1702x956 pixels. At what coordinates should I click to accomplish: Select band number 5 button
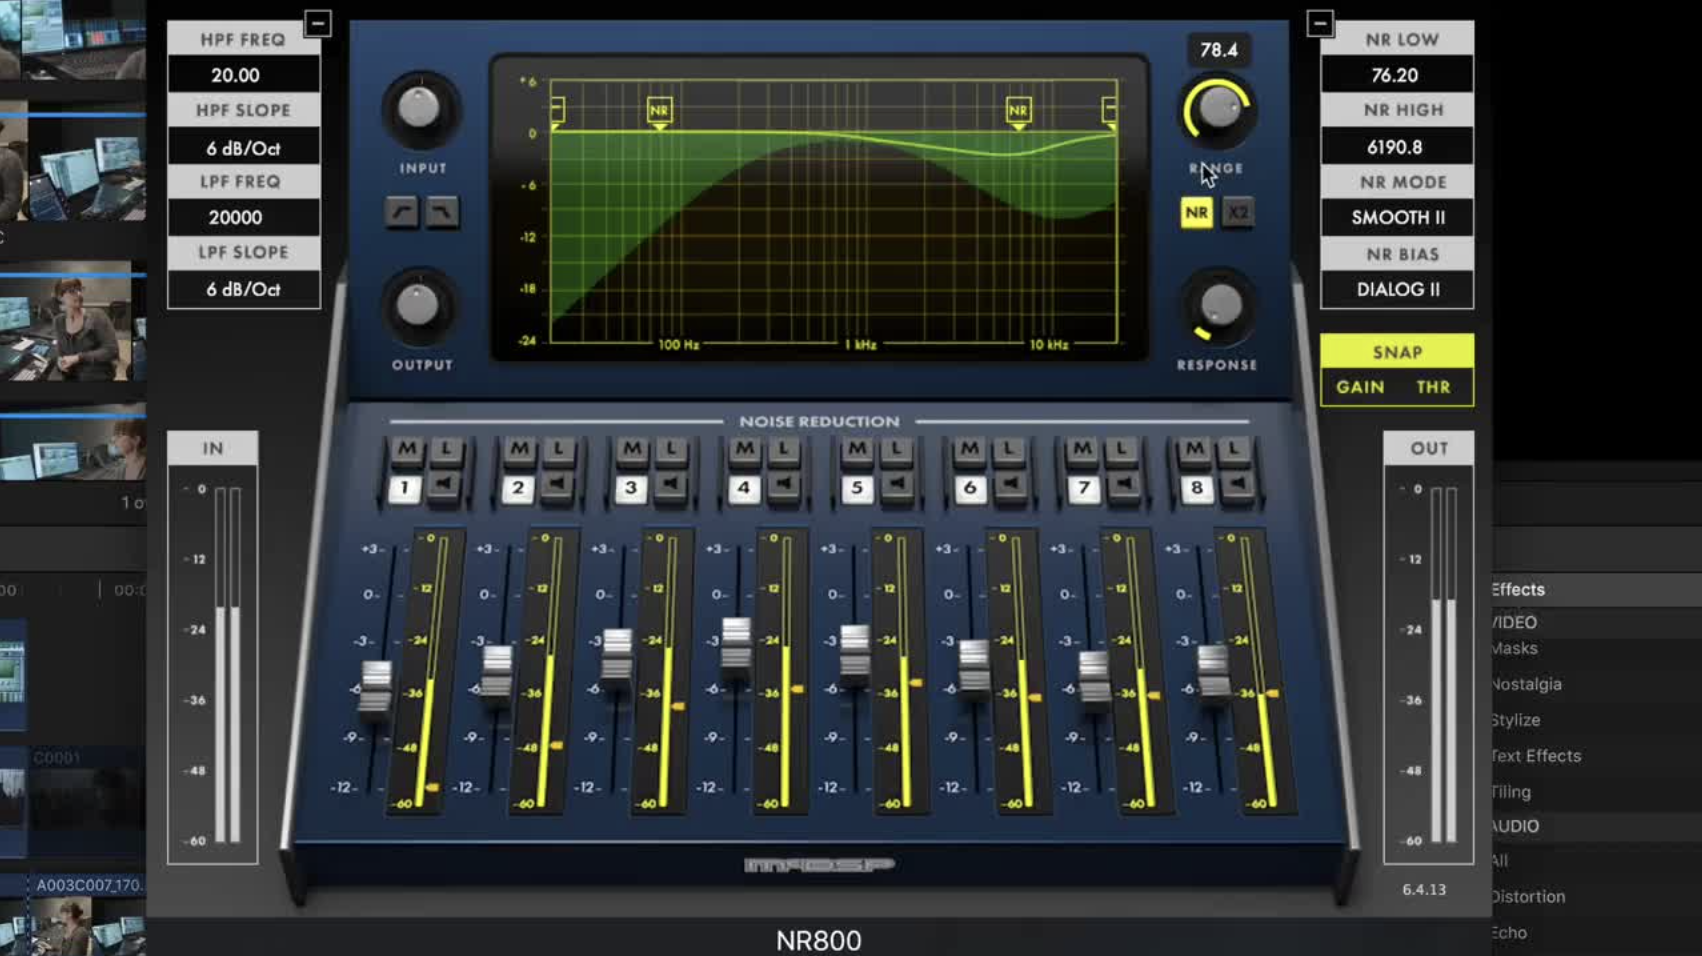pyautogui.click(x=857, y=488)
